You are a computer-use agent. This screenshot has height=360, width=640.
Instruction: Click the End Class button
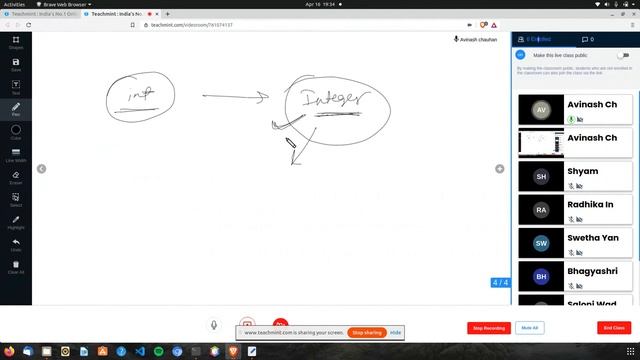tap(614, 328)
